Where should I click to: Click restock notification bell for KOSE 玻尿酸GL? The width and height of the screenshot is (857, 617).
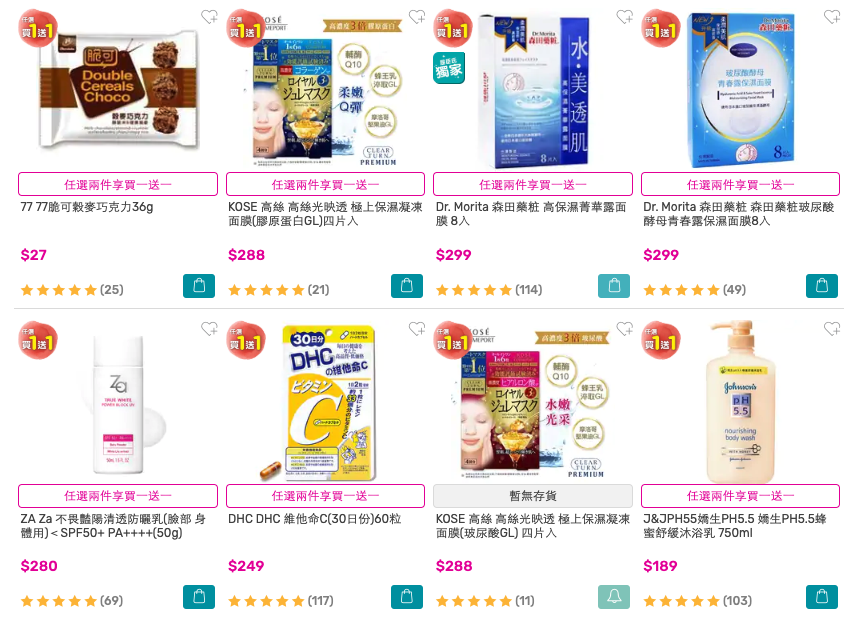click(x=614, y=597)
